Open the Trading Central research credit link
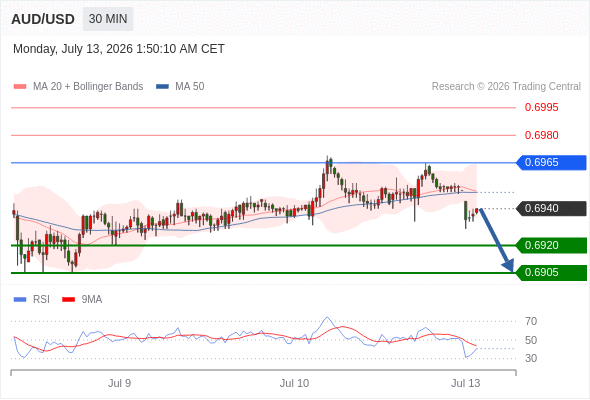This screenshot has height=400, width=590. 506,87
